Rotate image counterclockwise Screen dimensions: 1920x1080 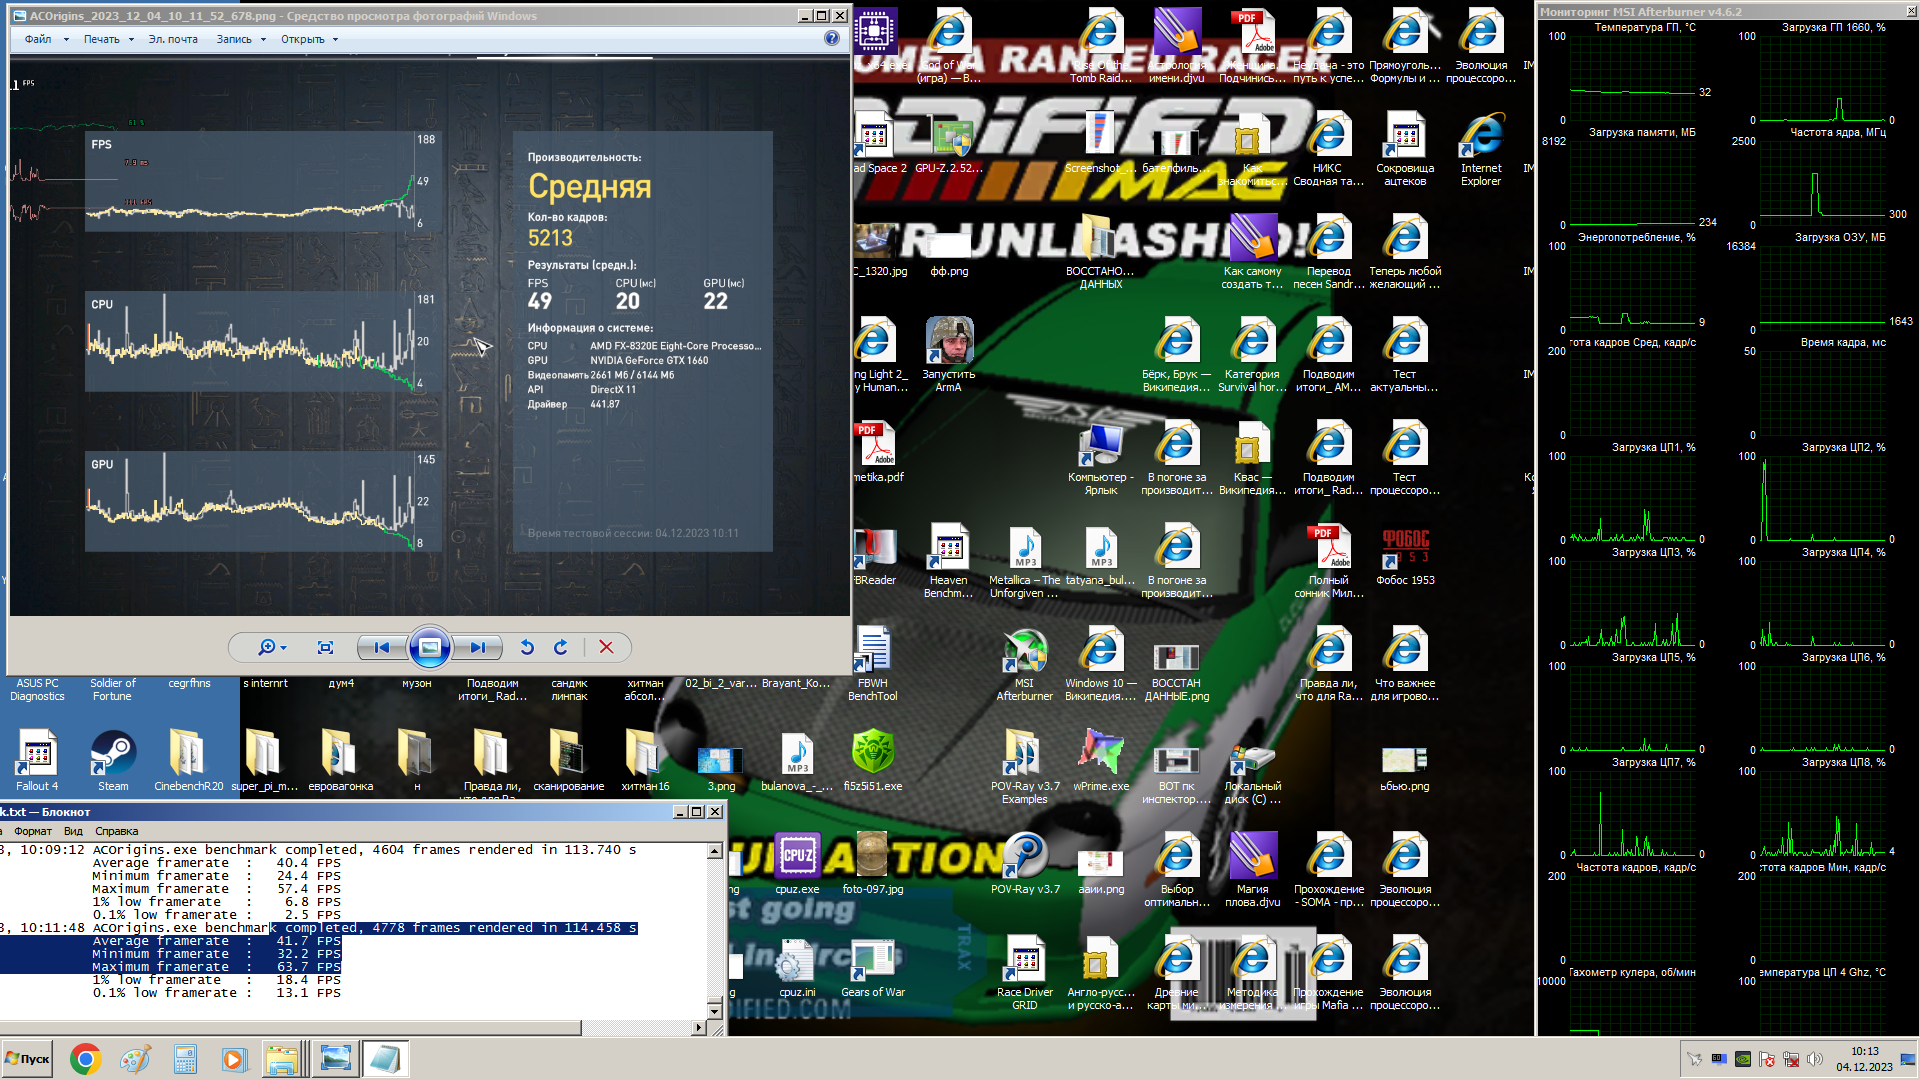(x=527, y=648)
